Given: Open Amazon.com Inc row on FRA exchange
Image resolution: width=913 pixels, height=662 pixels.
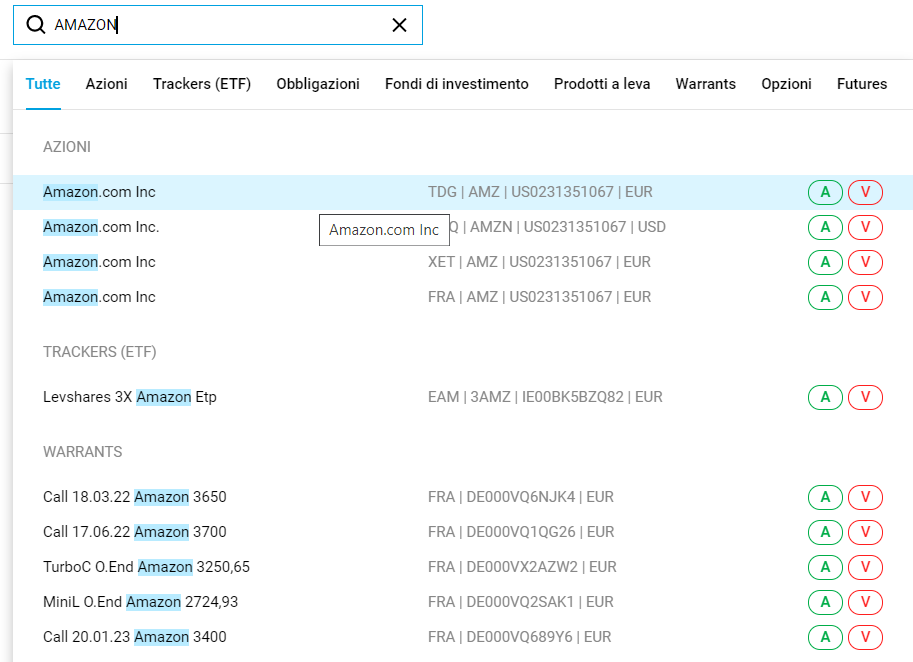Looking at the screenshot, I should click(99, 297).
